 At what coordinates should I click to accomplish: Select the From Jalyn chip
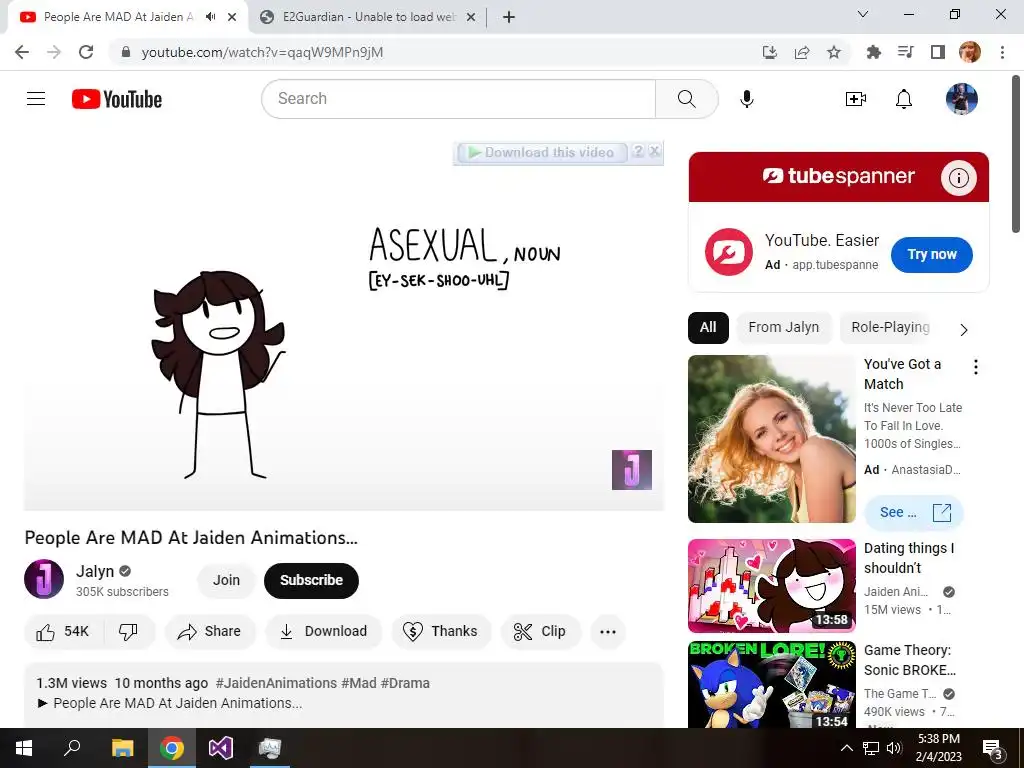pyautogui.click(x=784, y=327)
